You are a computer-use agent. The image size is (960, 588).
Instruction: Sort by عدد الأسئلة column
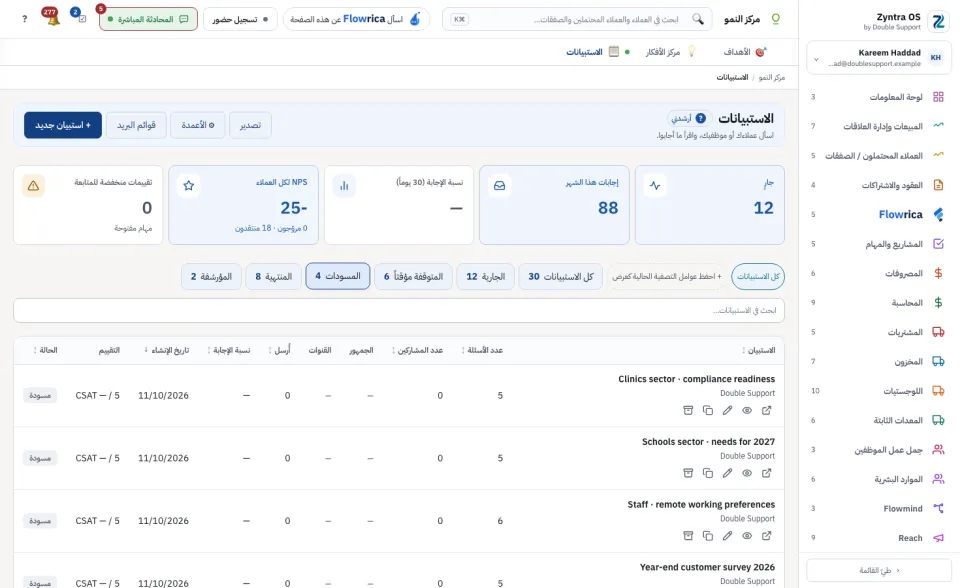pyautogui.click(x=482, y=350)
